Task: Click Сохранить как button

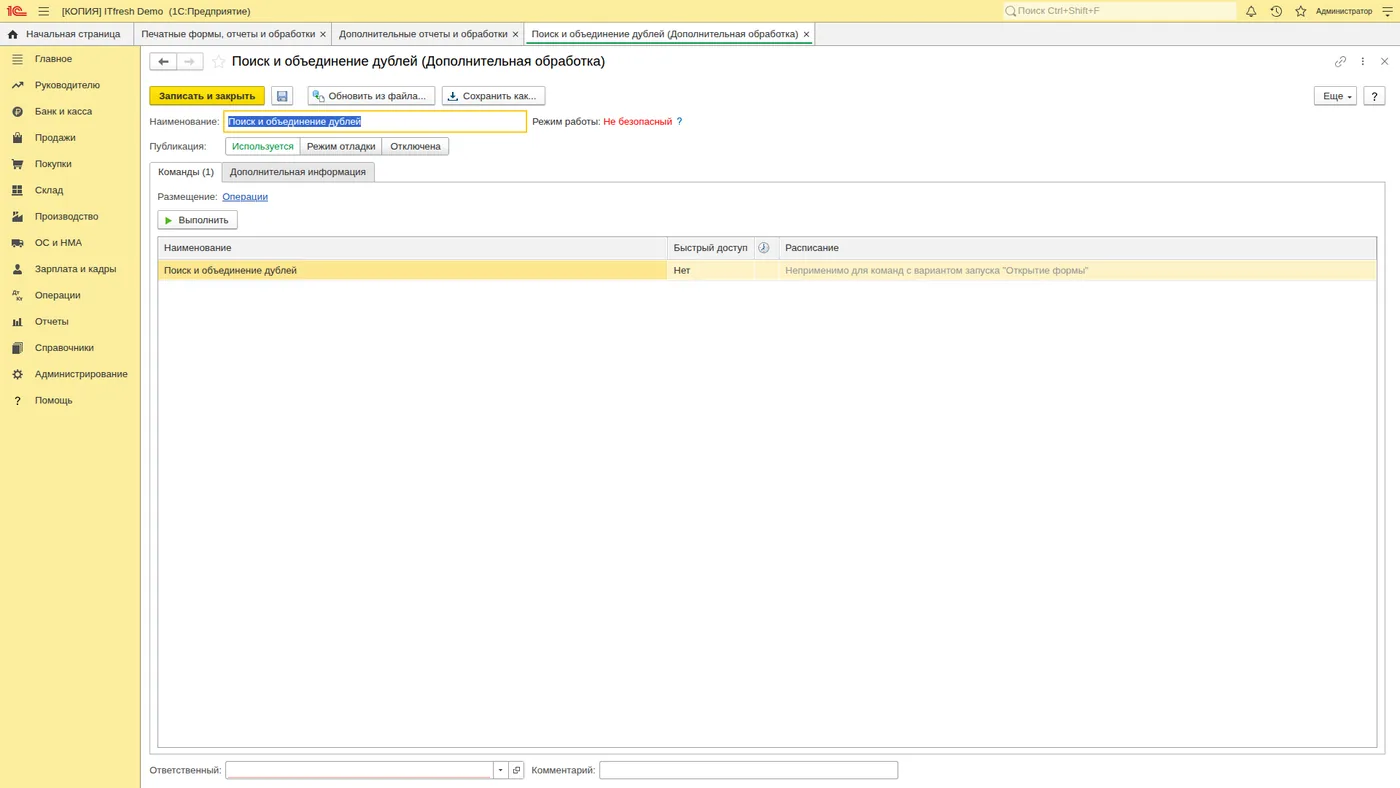Action: coord(493,96)
